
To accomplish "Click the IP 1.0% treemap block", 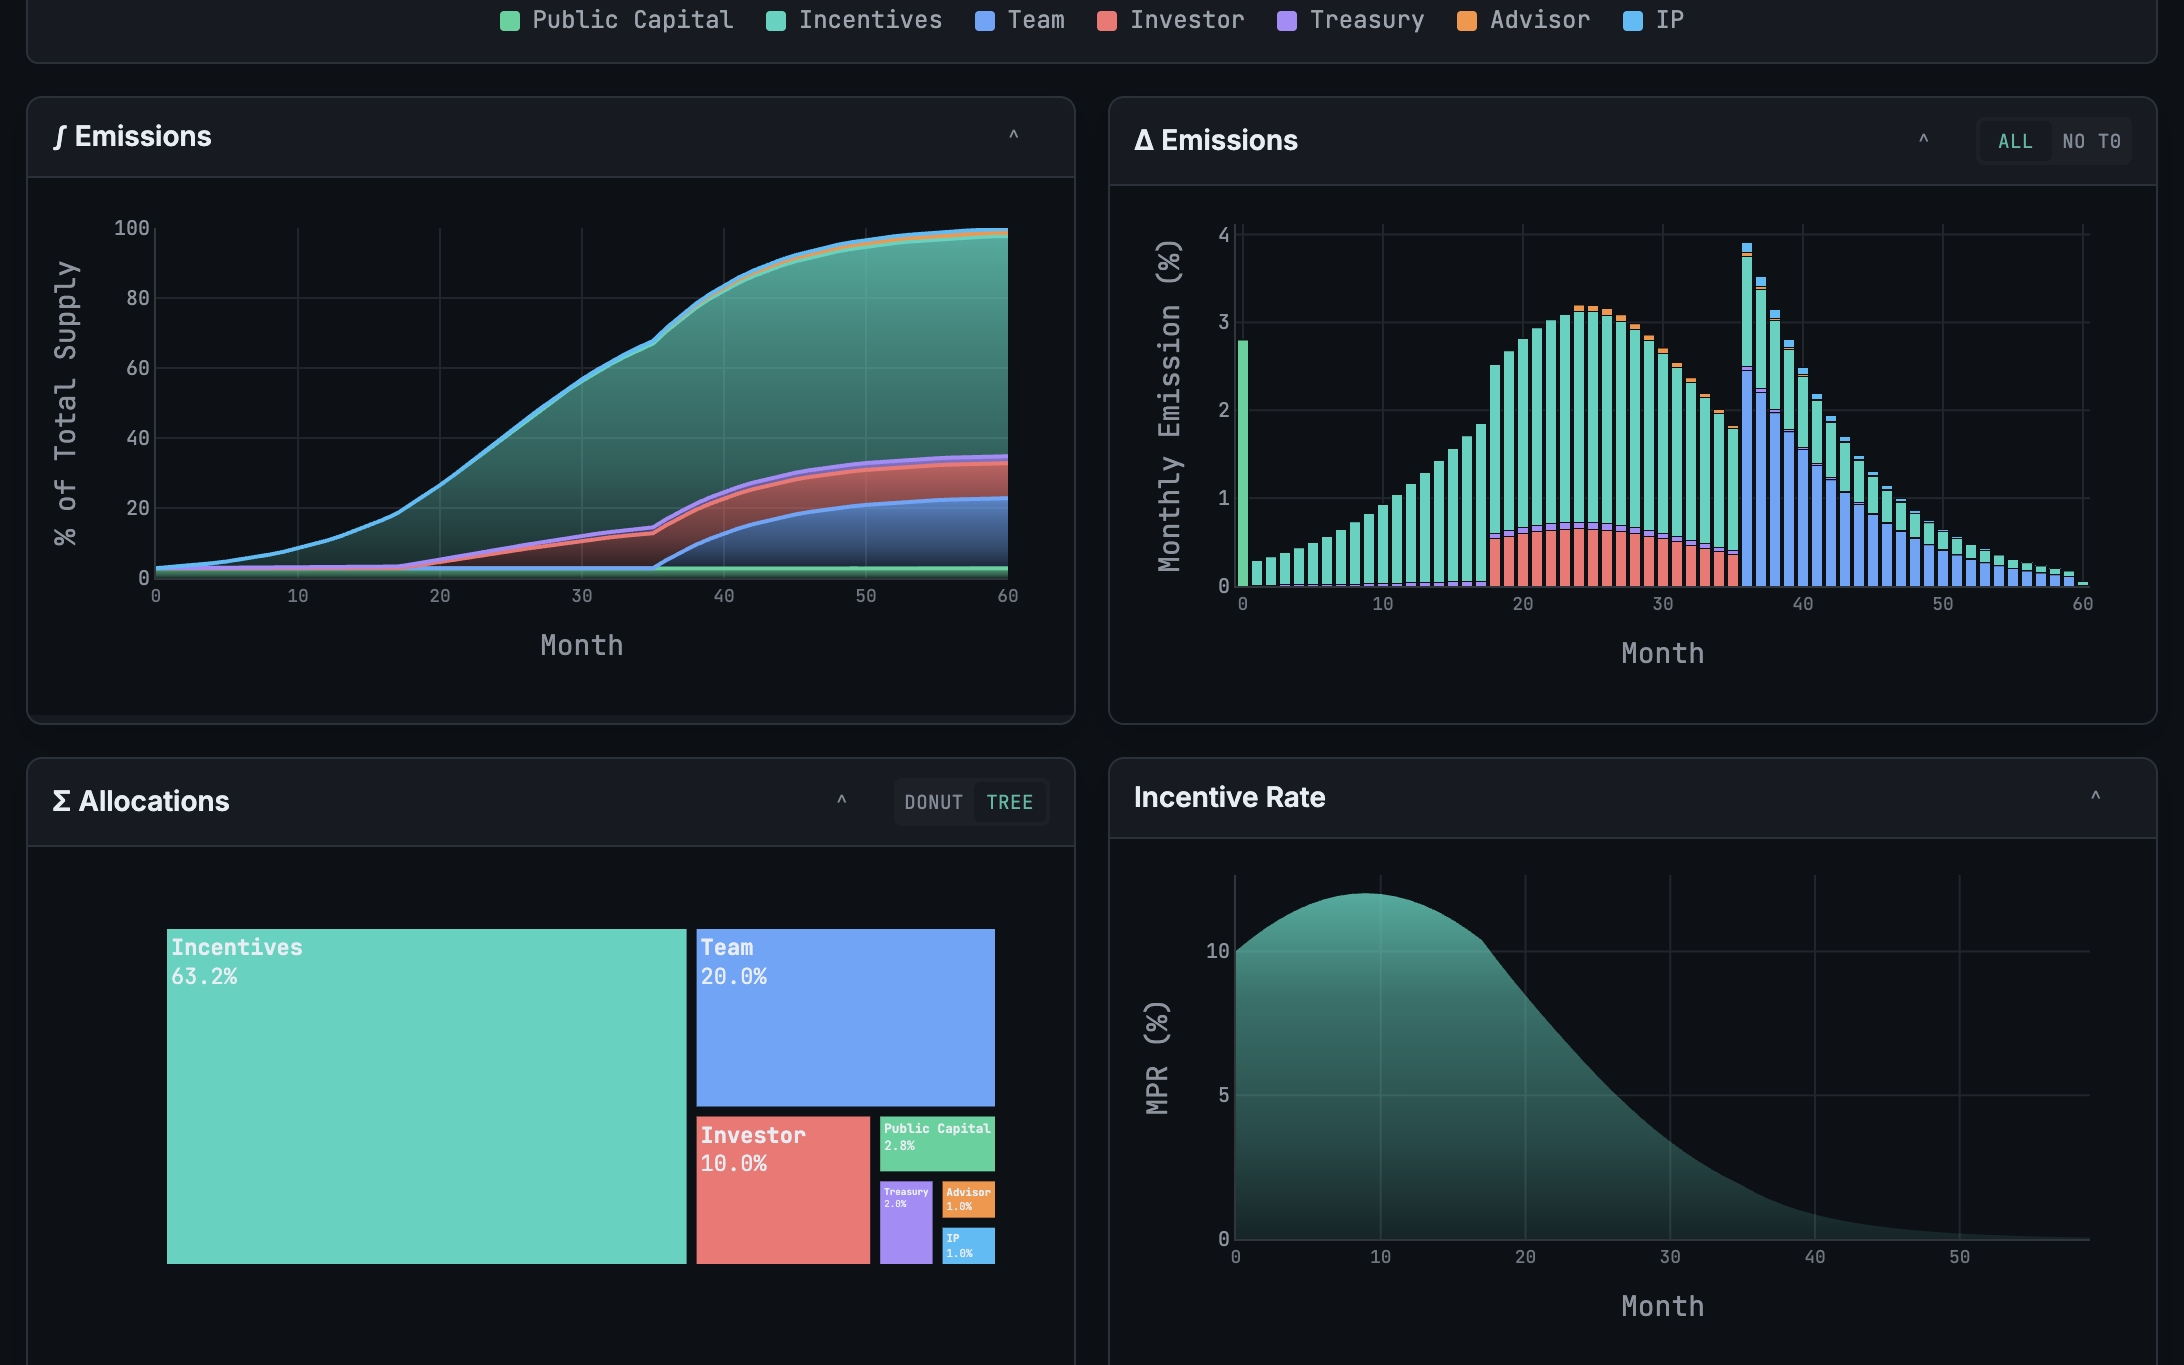I will coord(968,1245).
